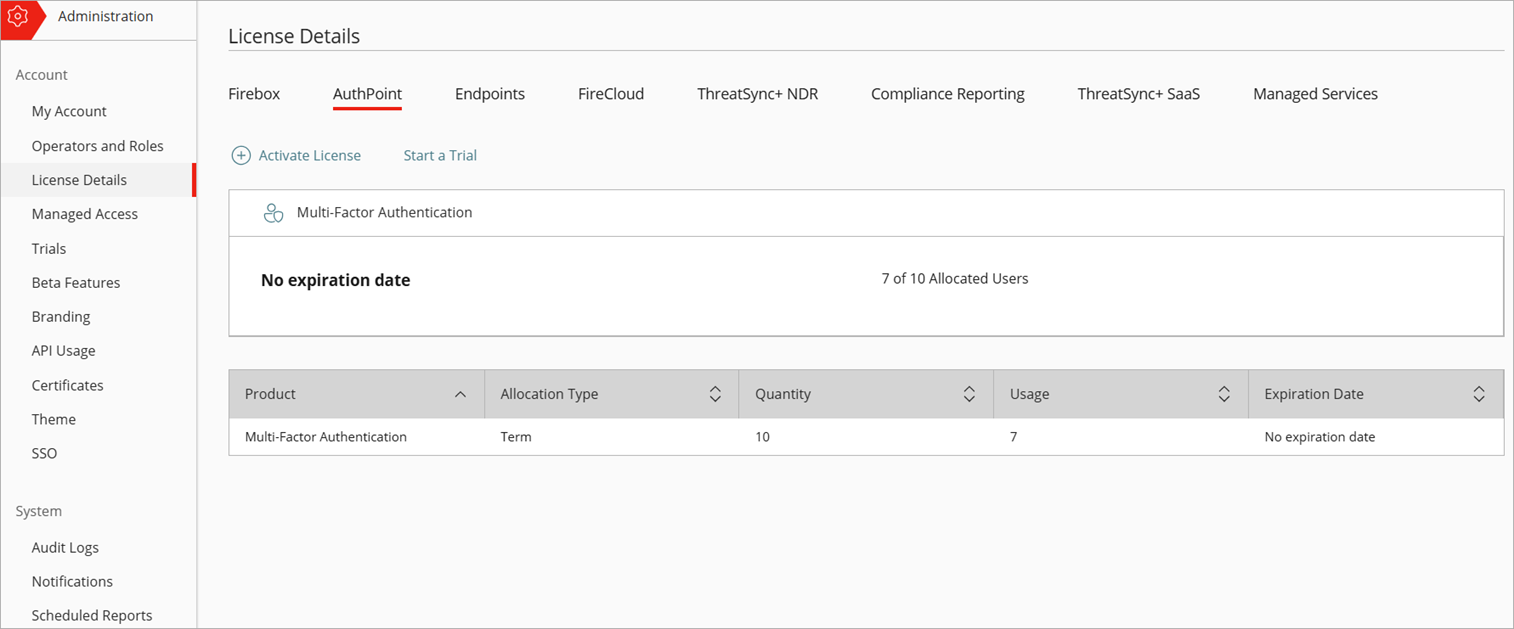Go to the Compliance Reporting tab
This screenshot has height=629, width=1514.
point(947,94)
